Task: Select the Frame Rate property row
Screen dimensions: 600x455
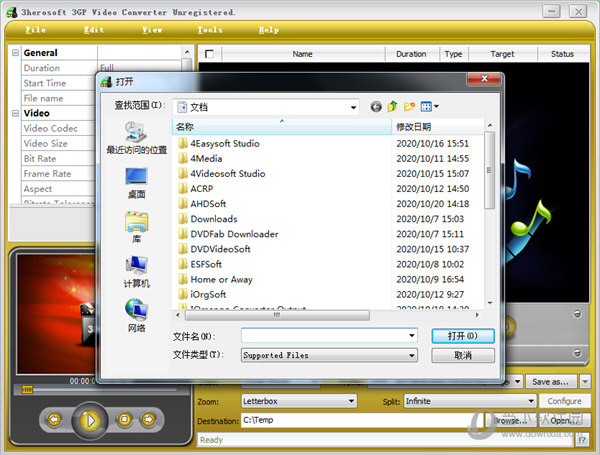Action: point(59,174)
